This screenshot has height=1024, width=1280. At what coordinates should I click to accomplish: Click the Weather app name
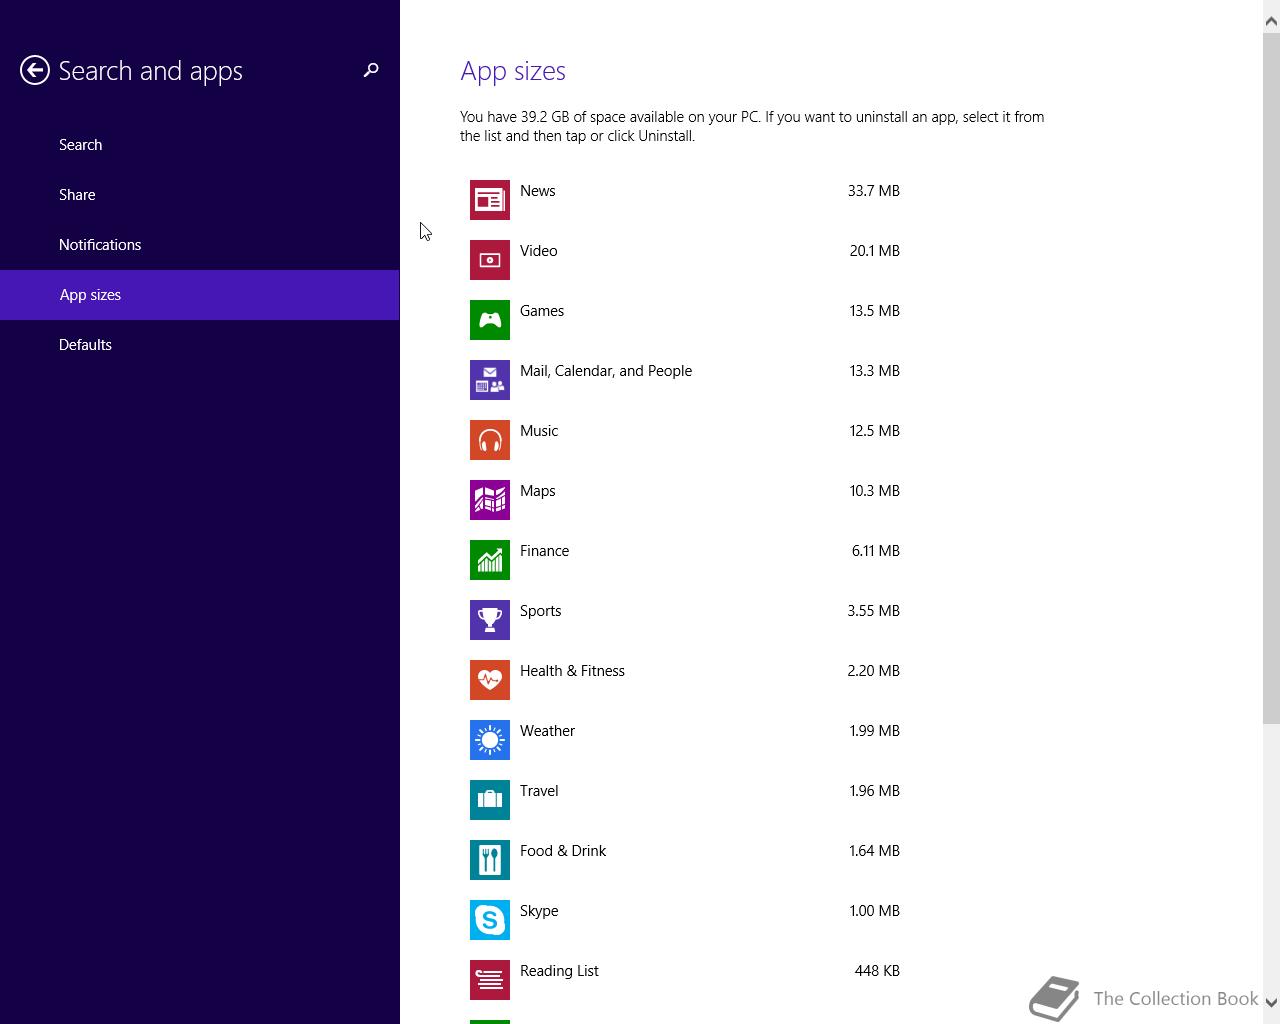(x=548, y=731)
